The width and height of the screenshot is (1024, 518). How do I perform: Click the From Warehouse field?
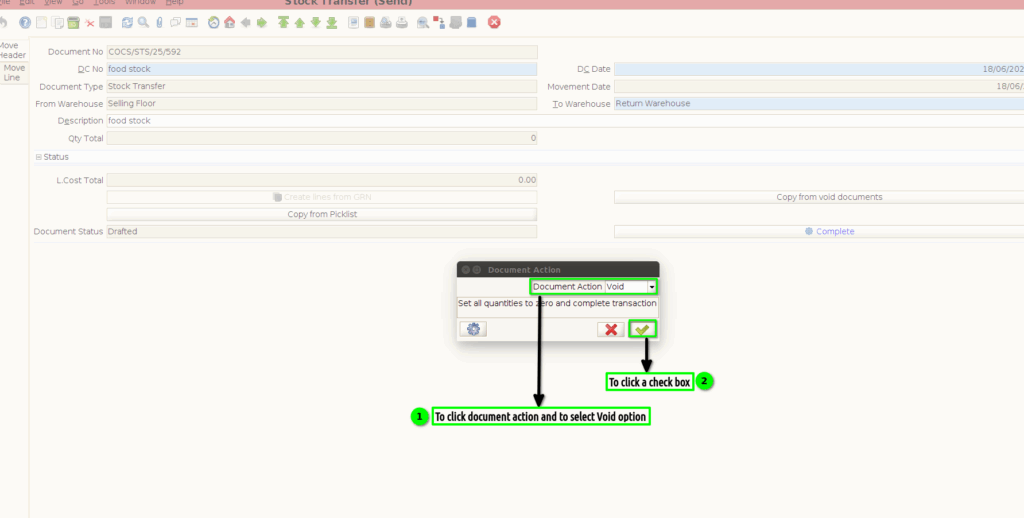(x=322, y=104)
